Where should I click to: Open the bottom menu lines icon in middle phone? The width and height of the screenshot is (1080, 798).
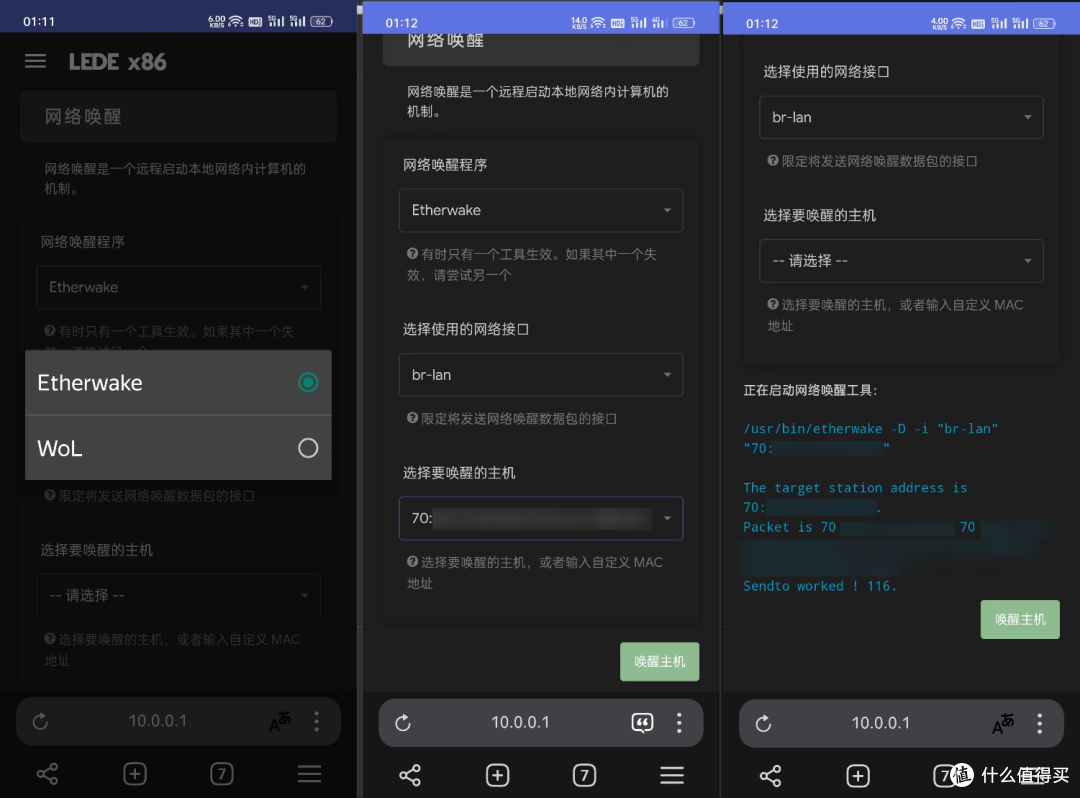[x=672, y=775]
